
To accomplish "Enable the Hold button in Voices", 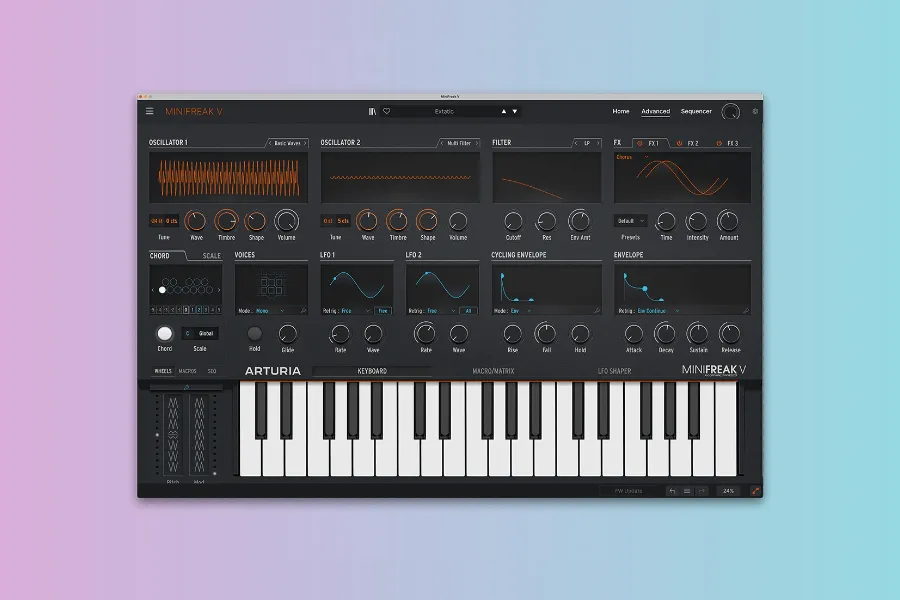I will click(x=255, y=334).
